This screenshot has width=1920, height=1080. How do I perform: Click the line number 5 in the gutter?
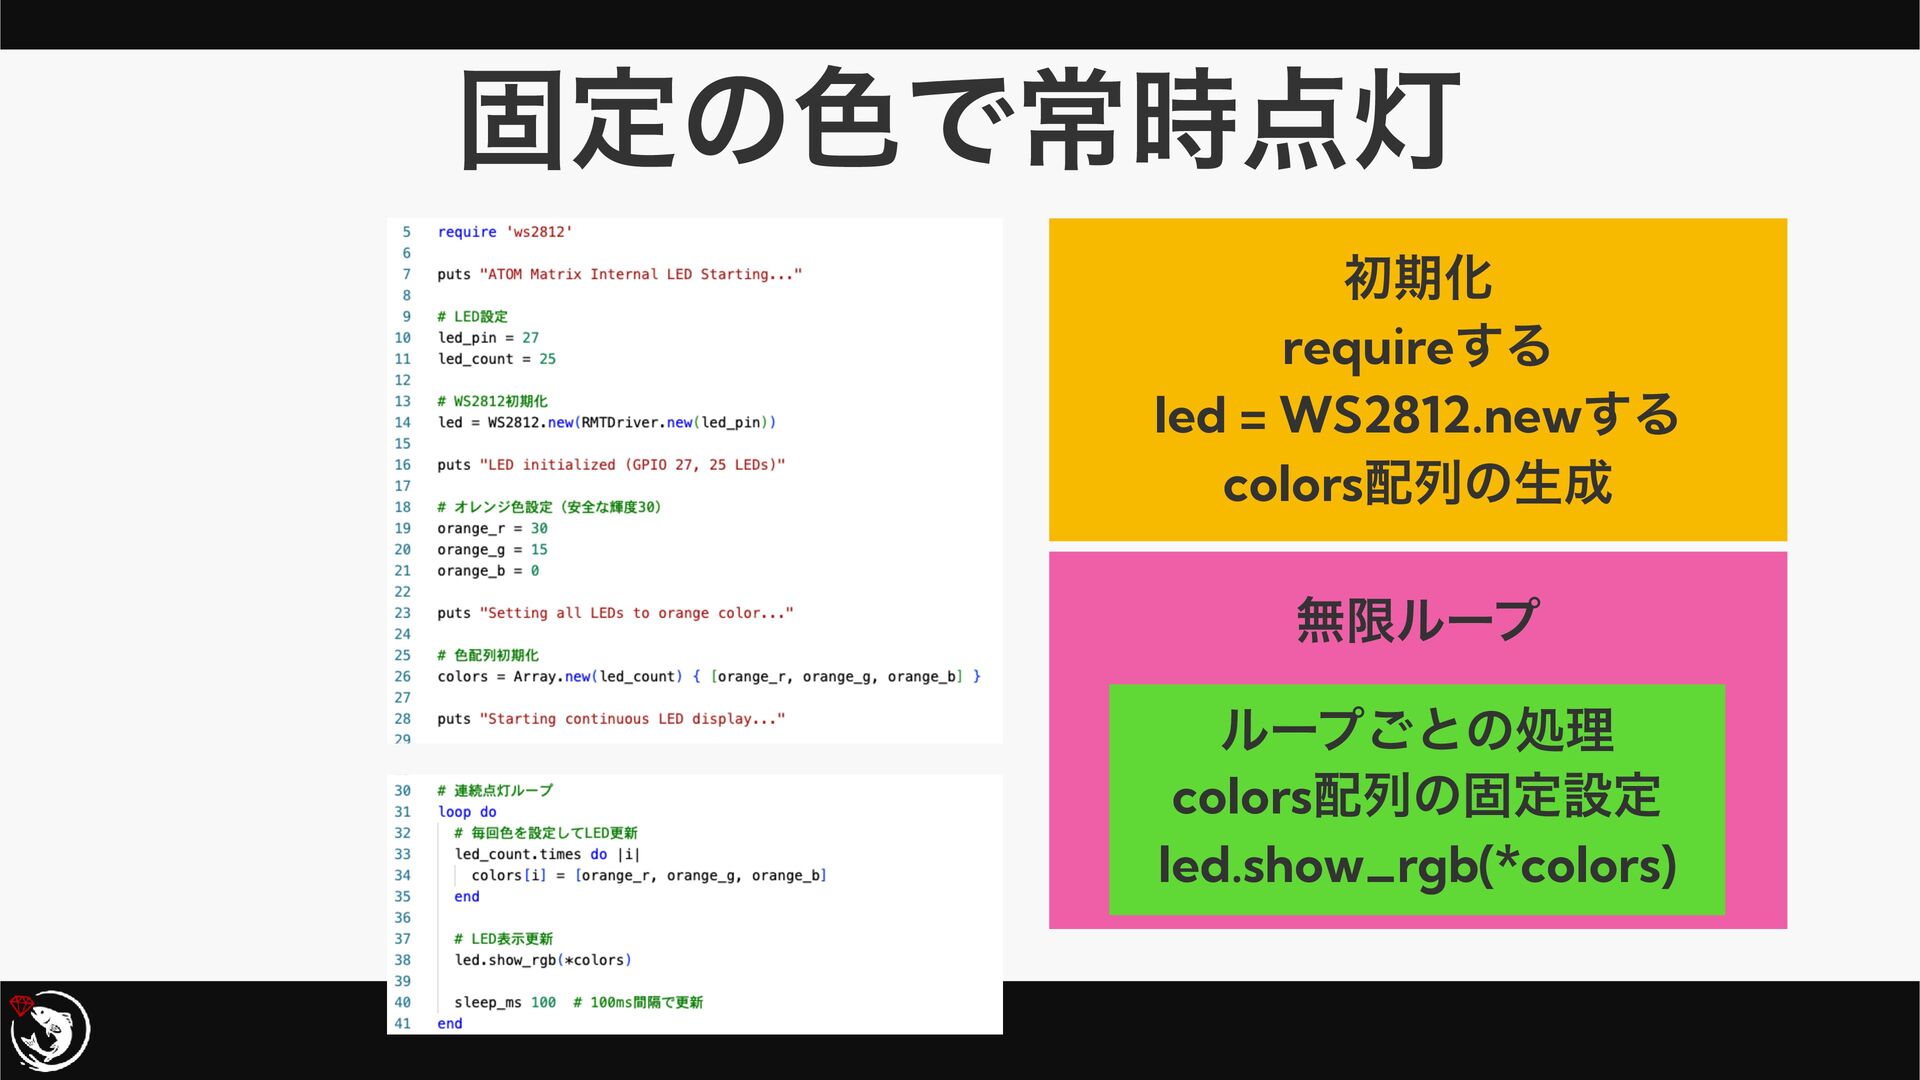[406, 232]
